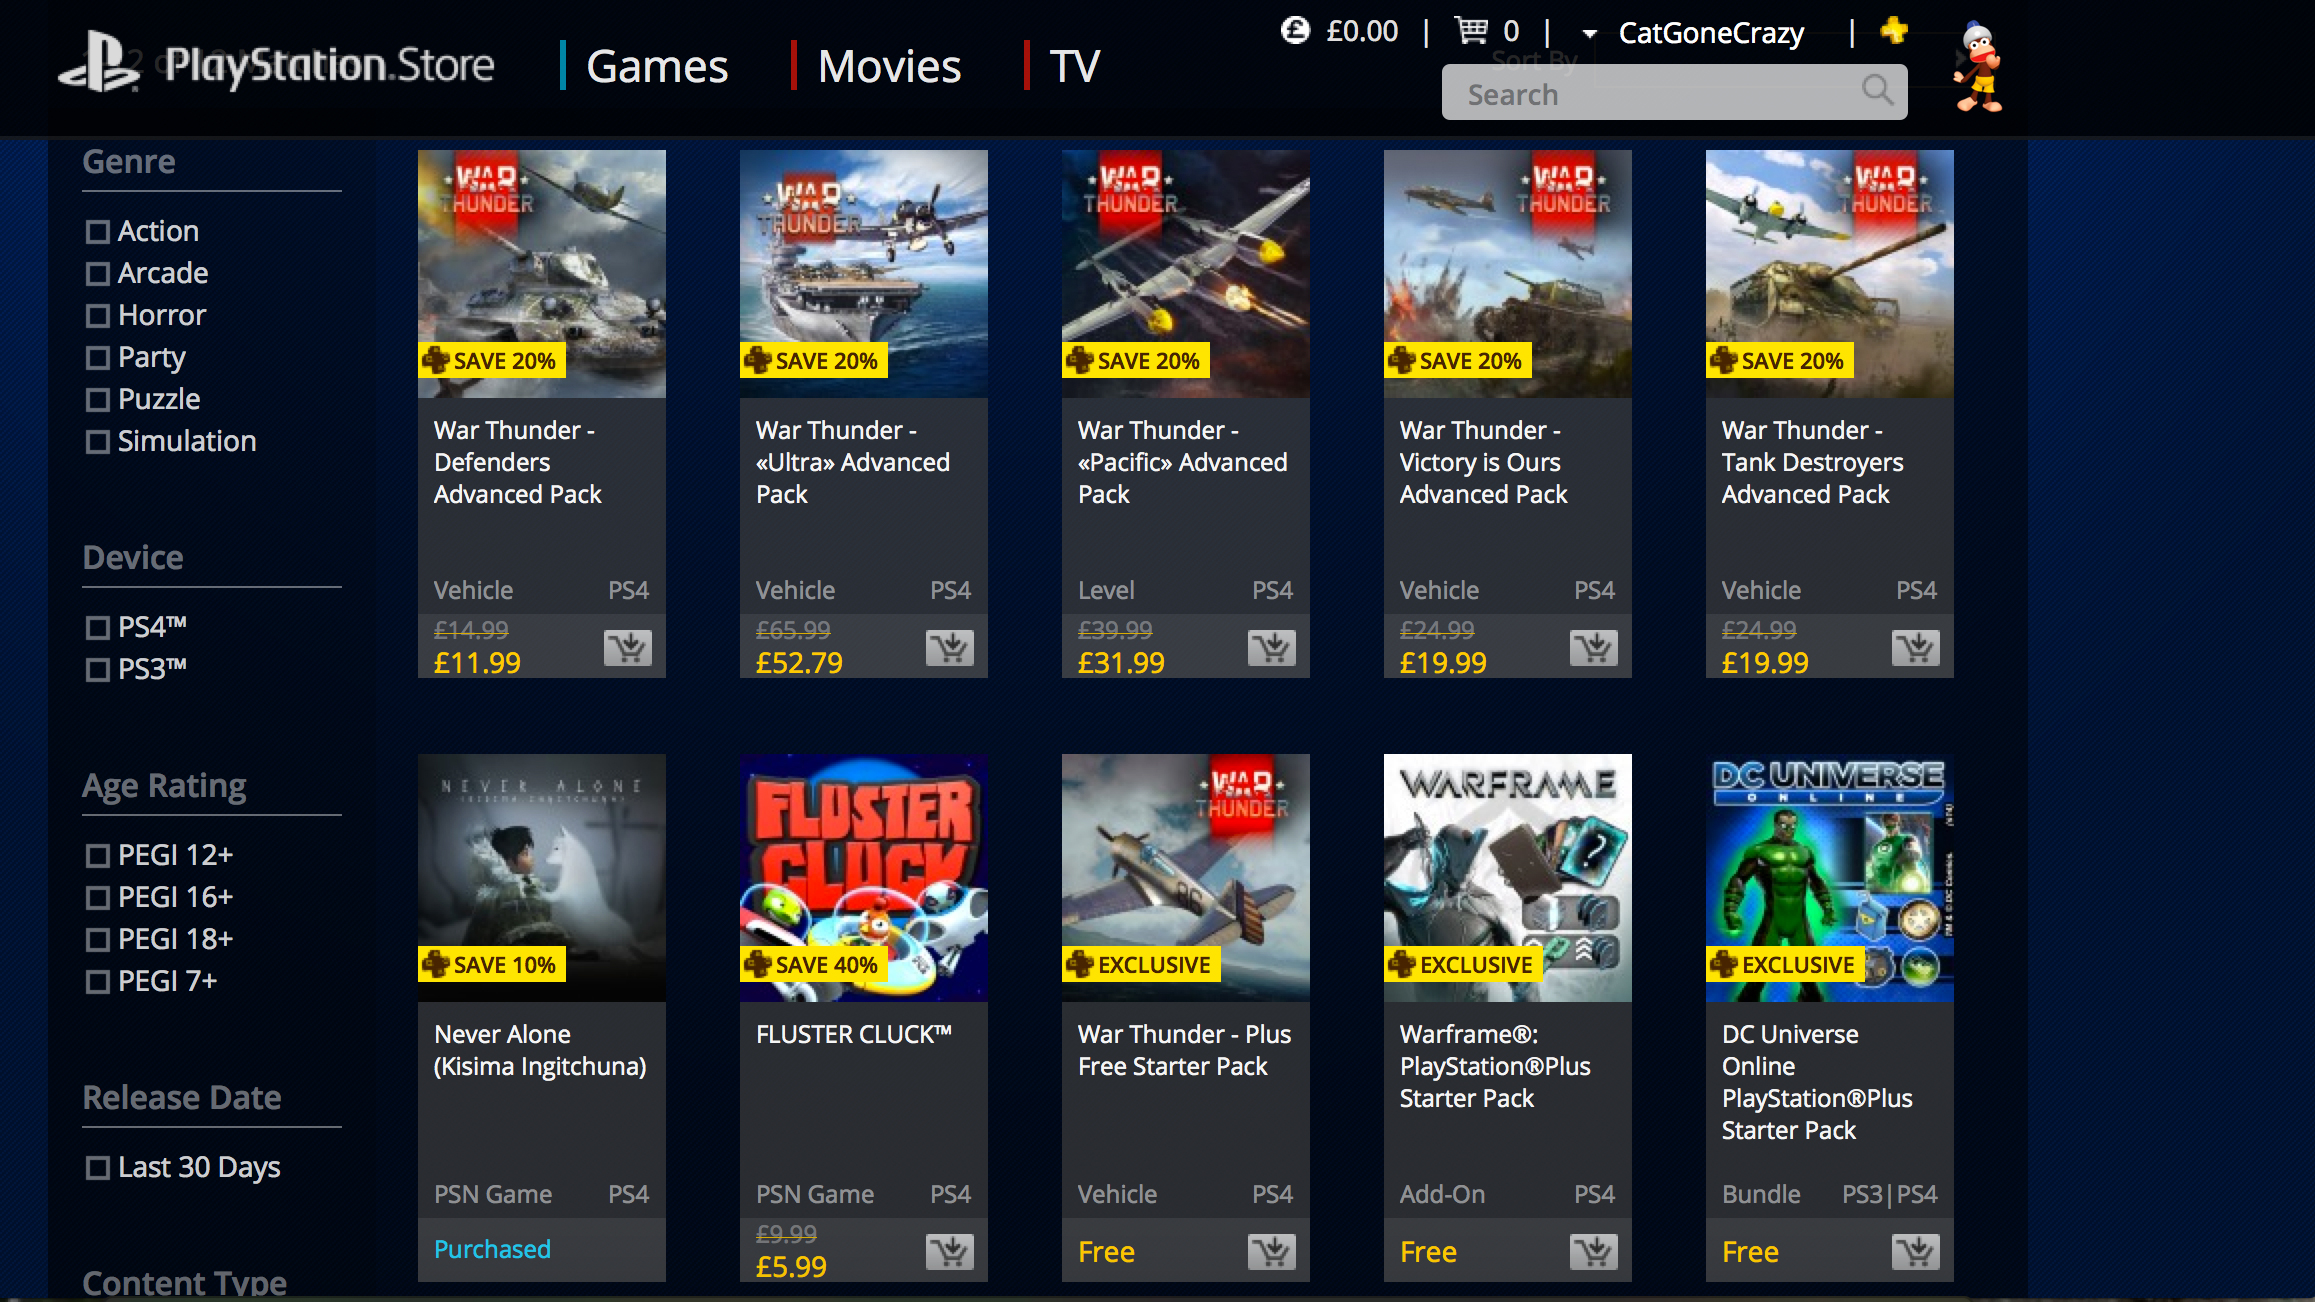Select the PEGI 16+ age rating
The width and height of the screenshot is (2315, 1302).
(x=97, y=898)
